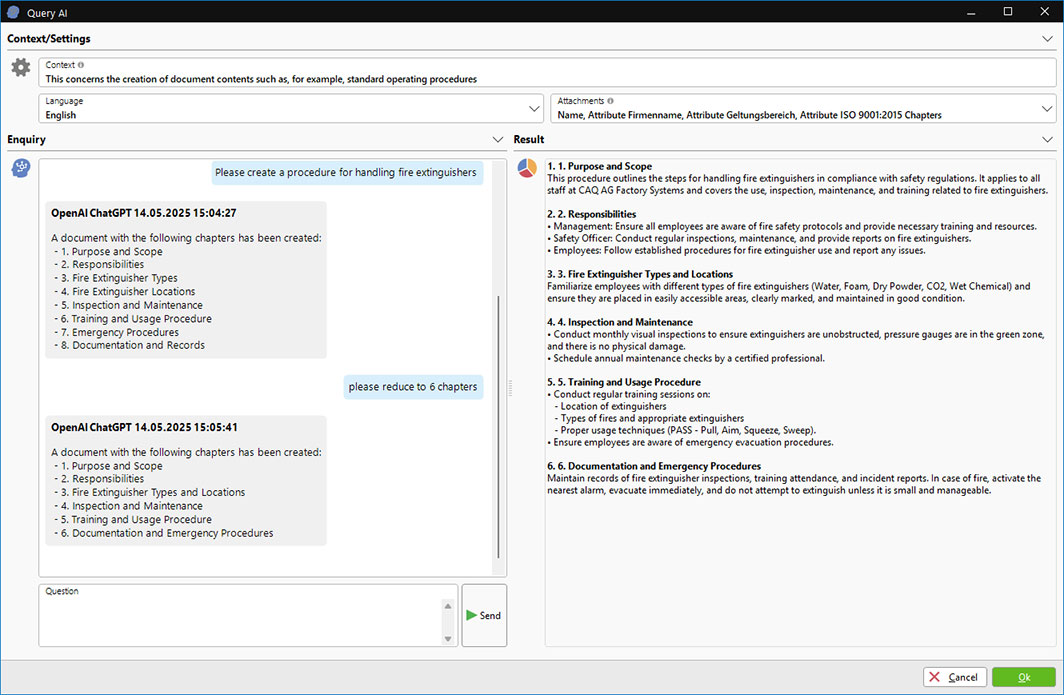This screenshot has height=695, width=1064.
Task: Collapse the Result section chevron
Action: point(1047,139)
